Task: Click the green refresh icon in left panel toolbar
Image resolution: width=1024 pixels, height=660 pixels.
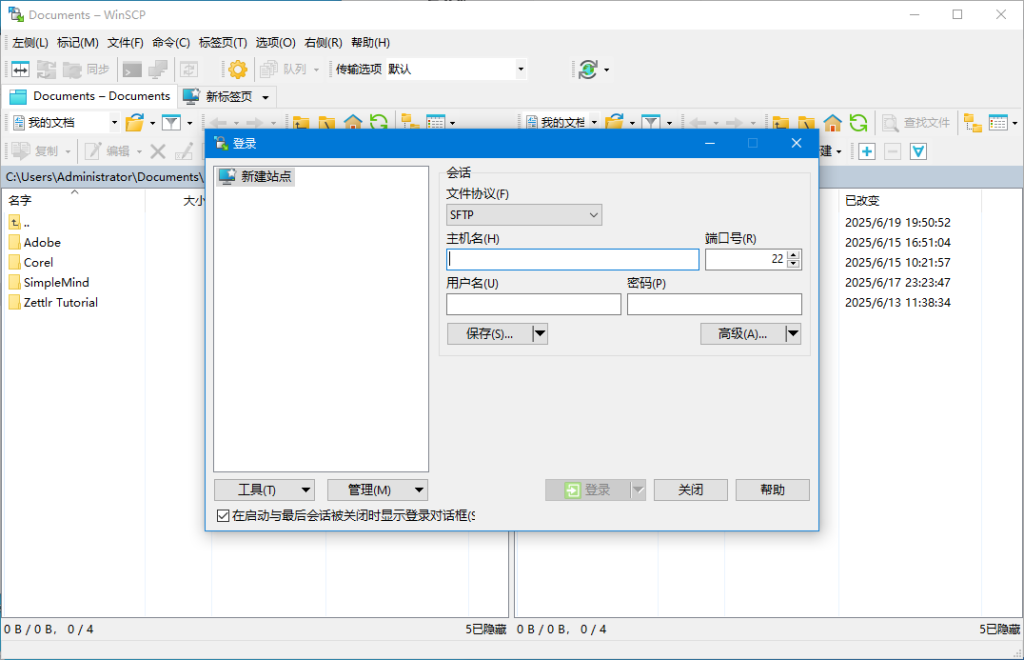Action: point(379,123)
